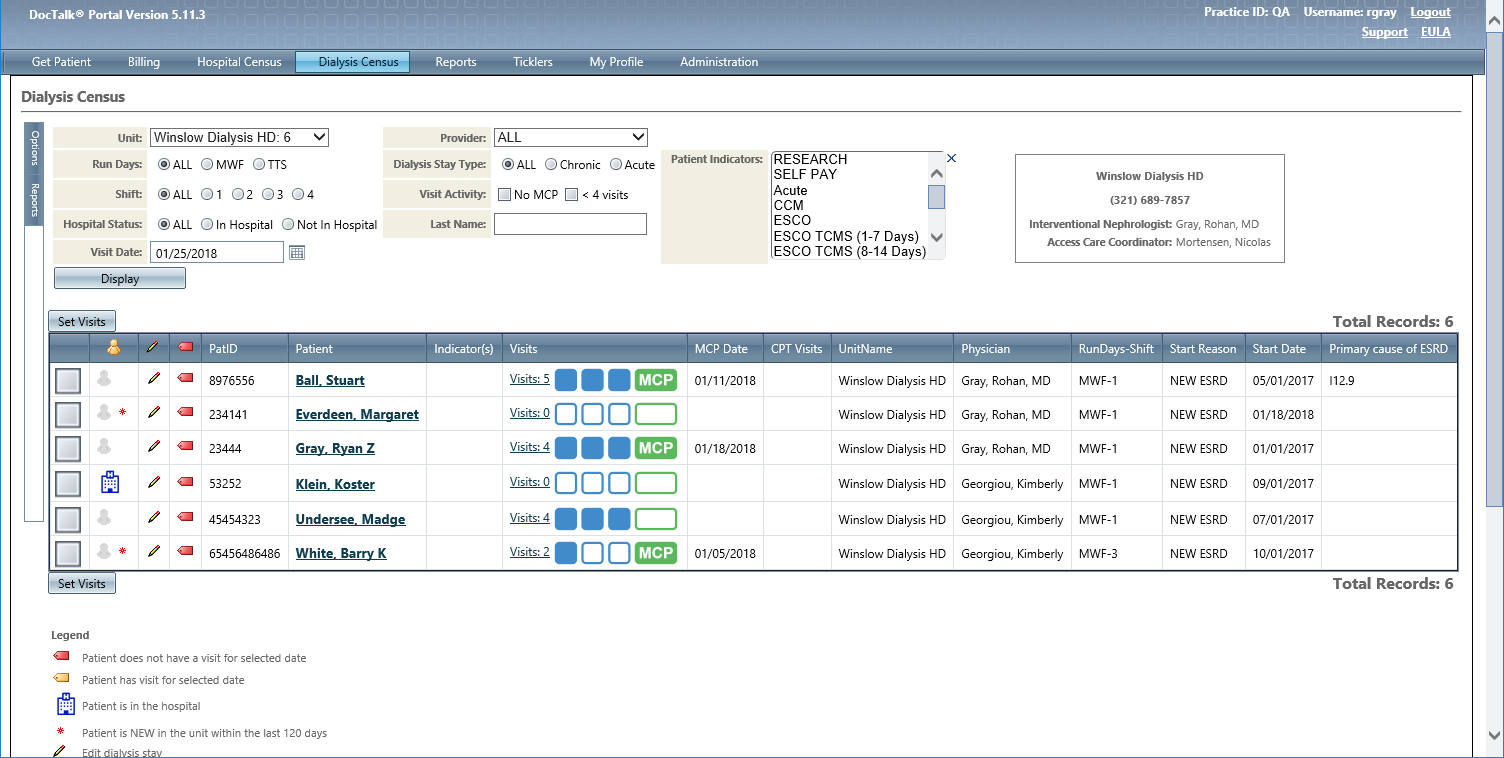The width and height of the screenshot is (1504, 758).
Task: Click empty MCP box for Koster Klein
Action: pyautogui.click(x=655, y=484)
